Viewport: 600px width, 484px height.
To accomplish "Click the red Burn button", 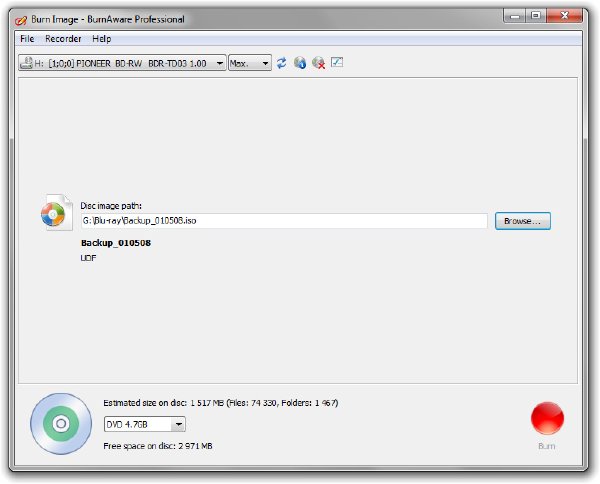I will click(547, 418).
